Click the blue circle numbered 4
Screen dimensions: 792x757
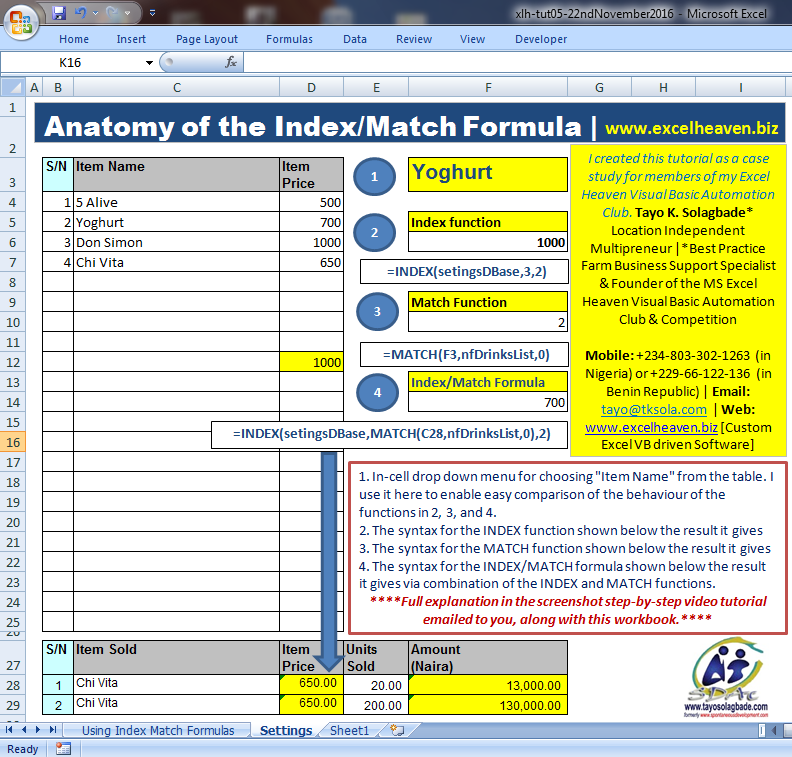pos(377,392)
